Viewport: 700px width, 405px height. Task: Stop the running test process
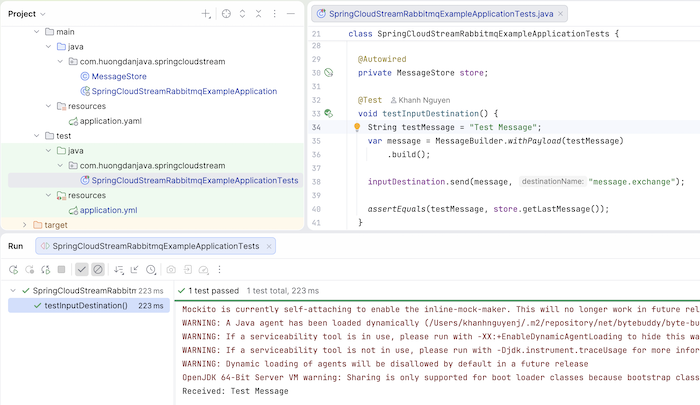(x=62, y=269)
